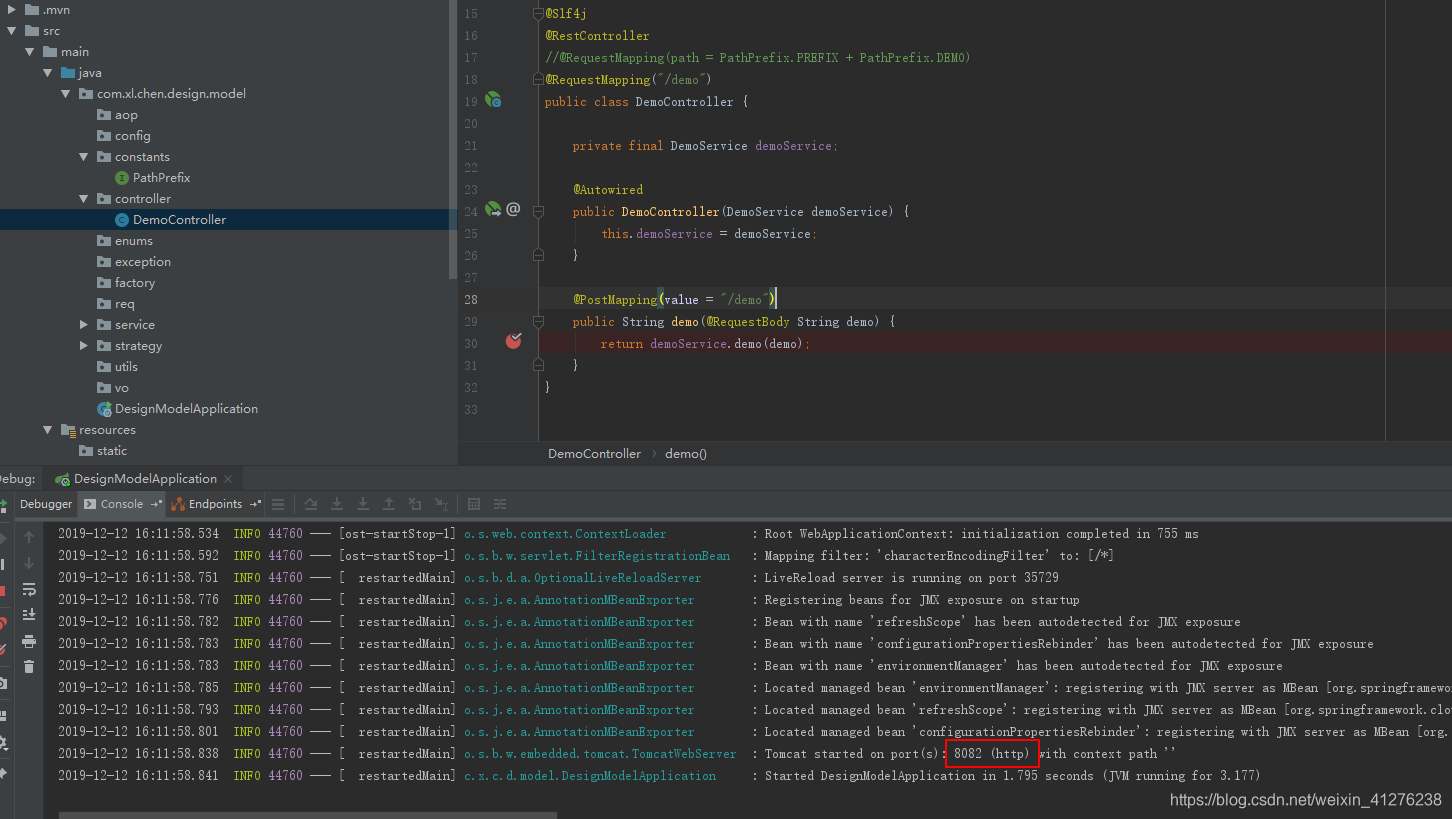
Task: Select the exception package
Action: pos(142,262)
